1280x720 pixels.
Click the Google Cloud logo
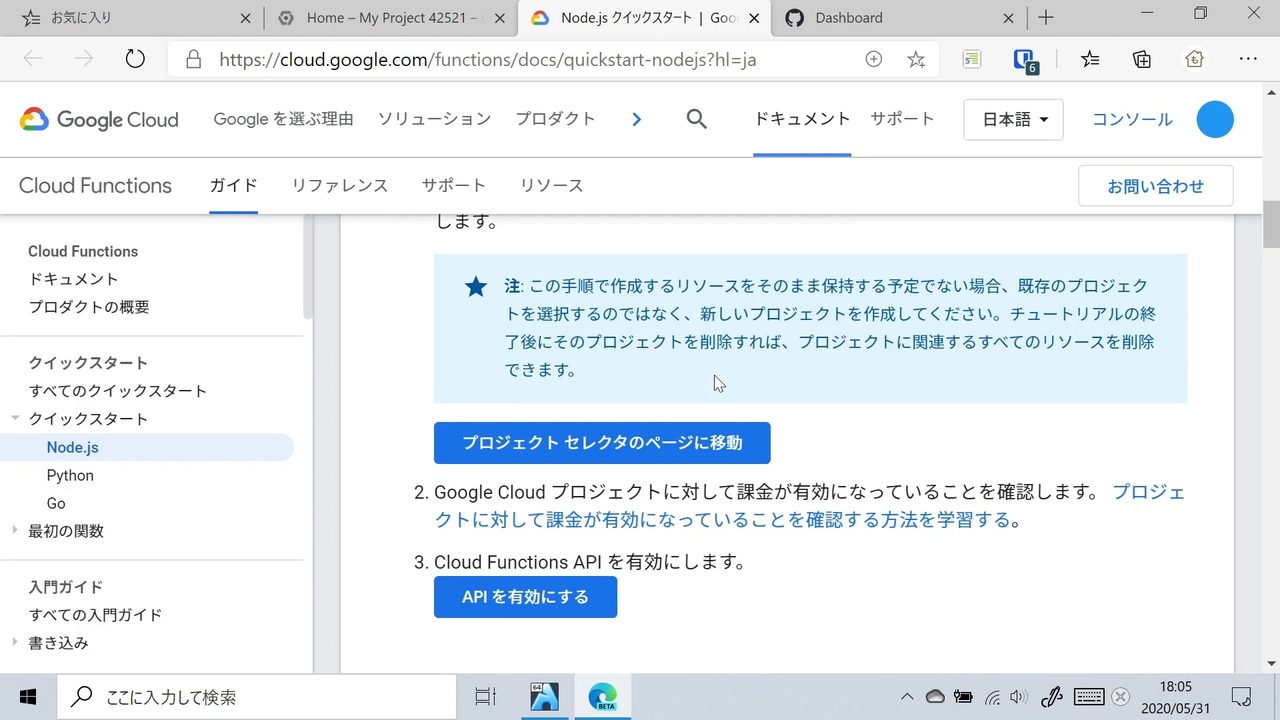pos(99,120)
